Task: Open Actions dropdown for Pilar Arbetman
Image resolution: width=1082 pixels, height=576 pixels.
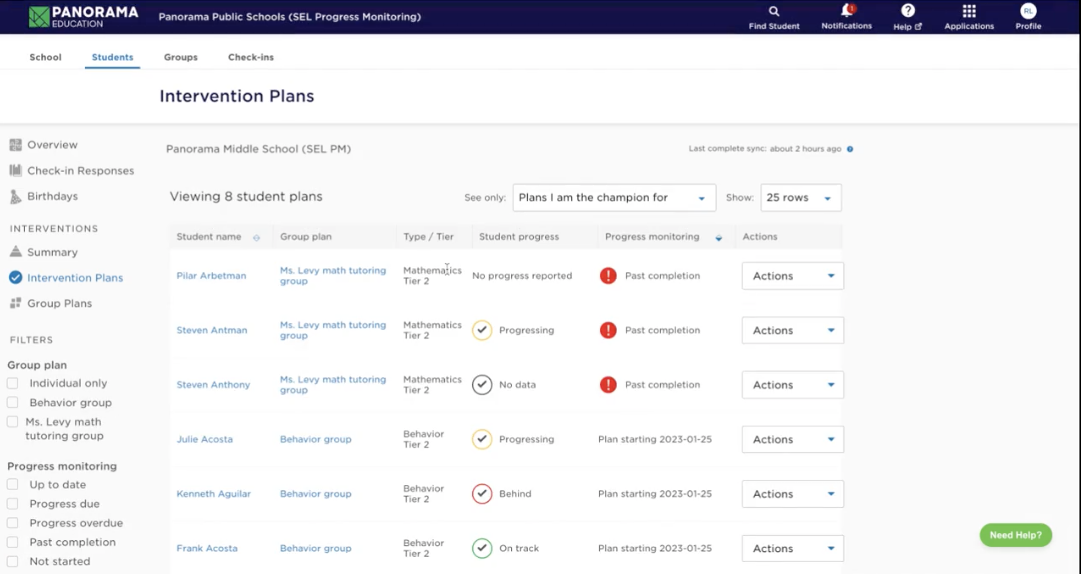Action: 792,276
